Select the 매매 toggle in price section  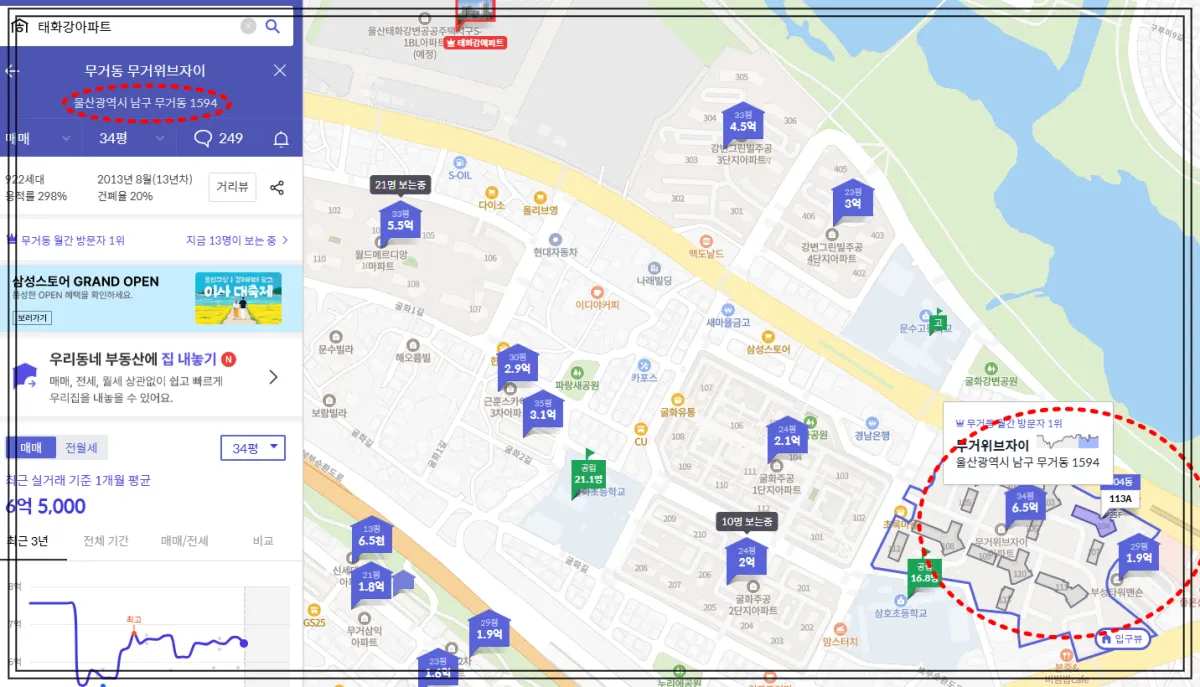click(31, 448)
